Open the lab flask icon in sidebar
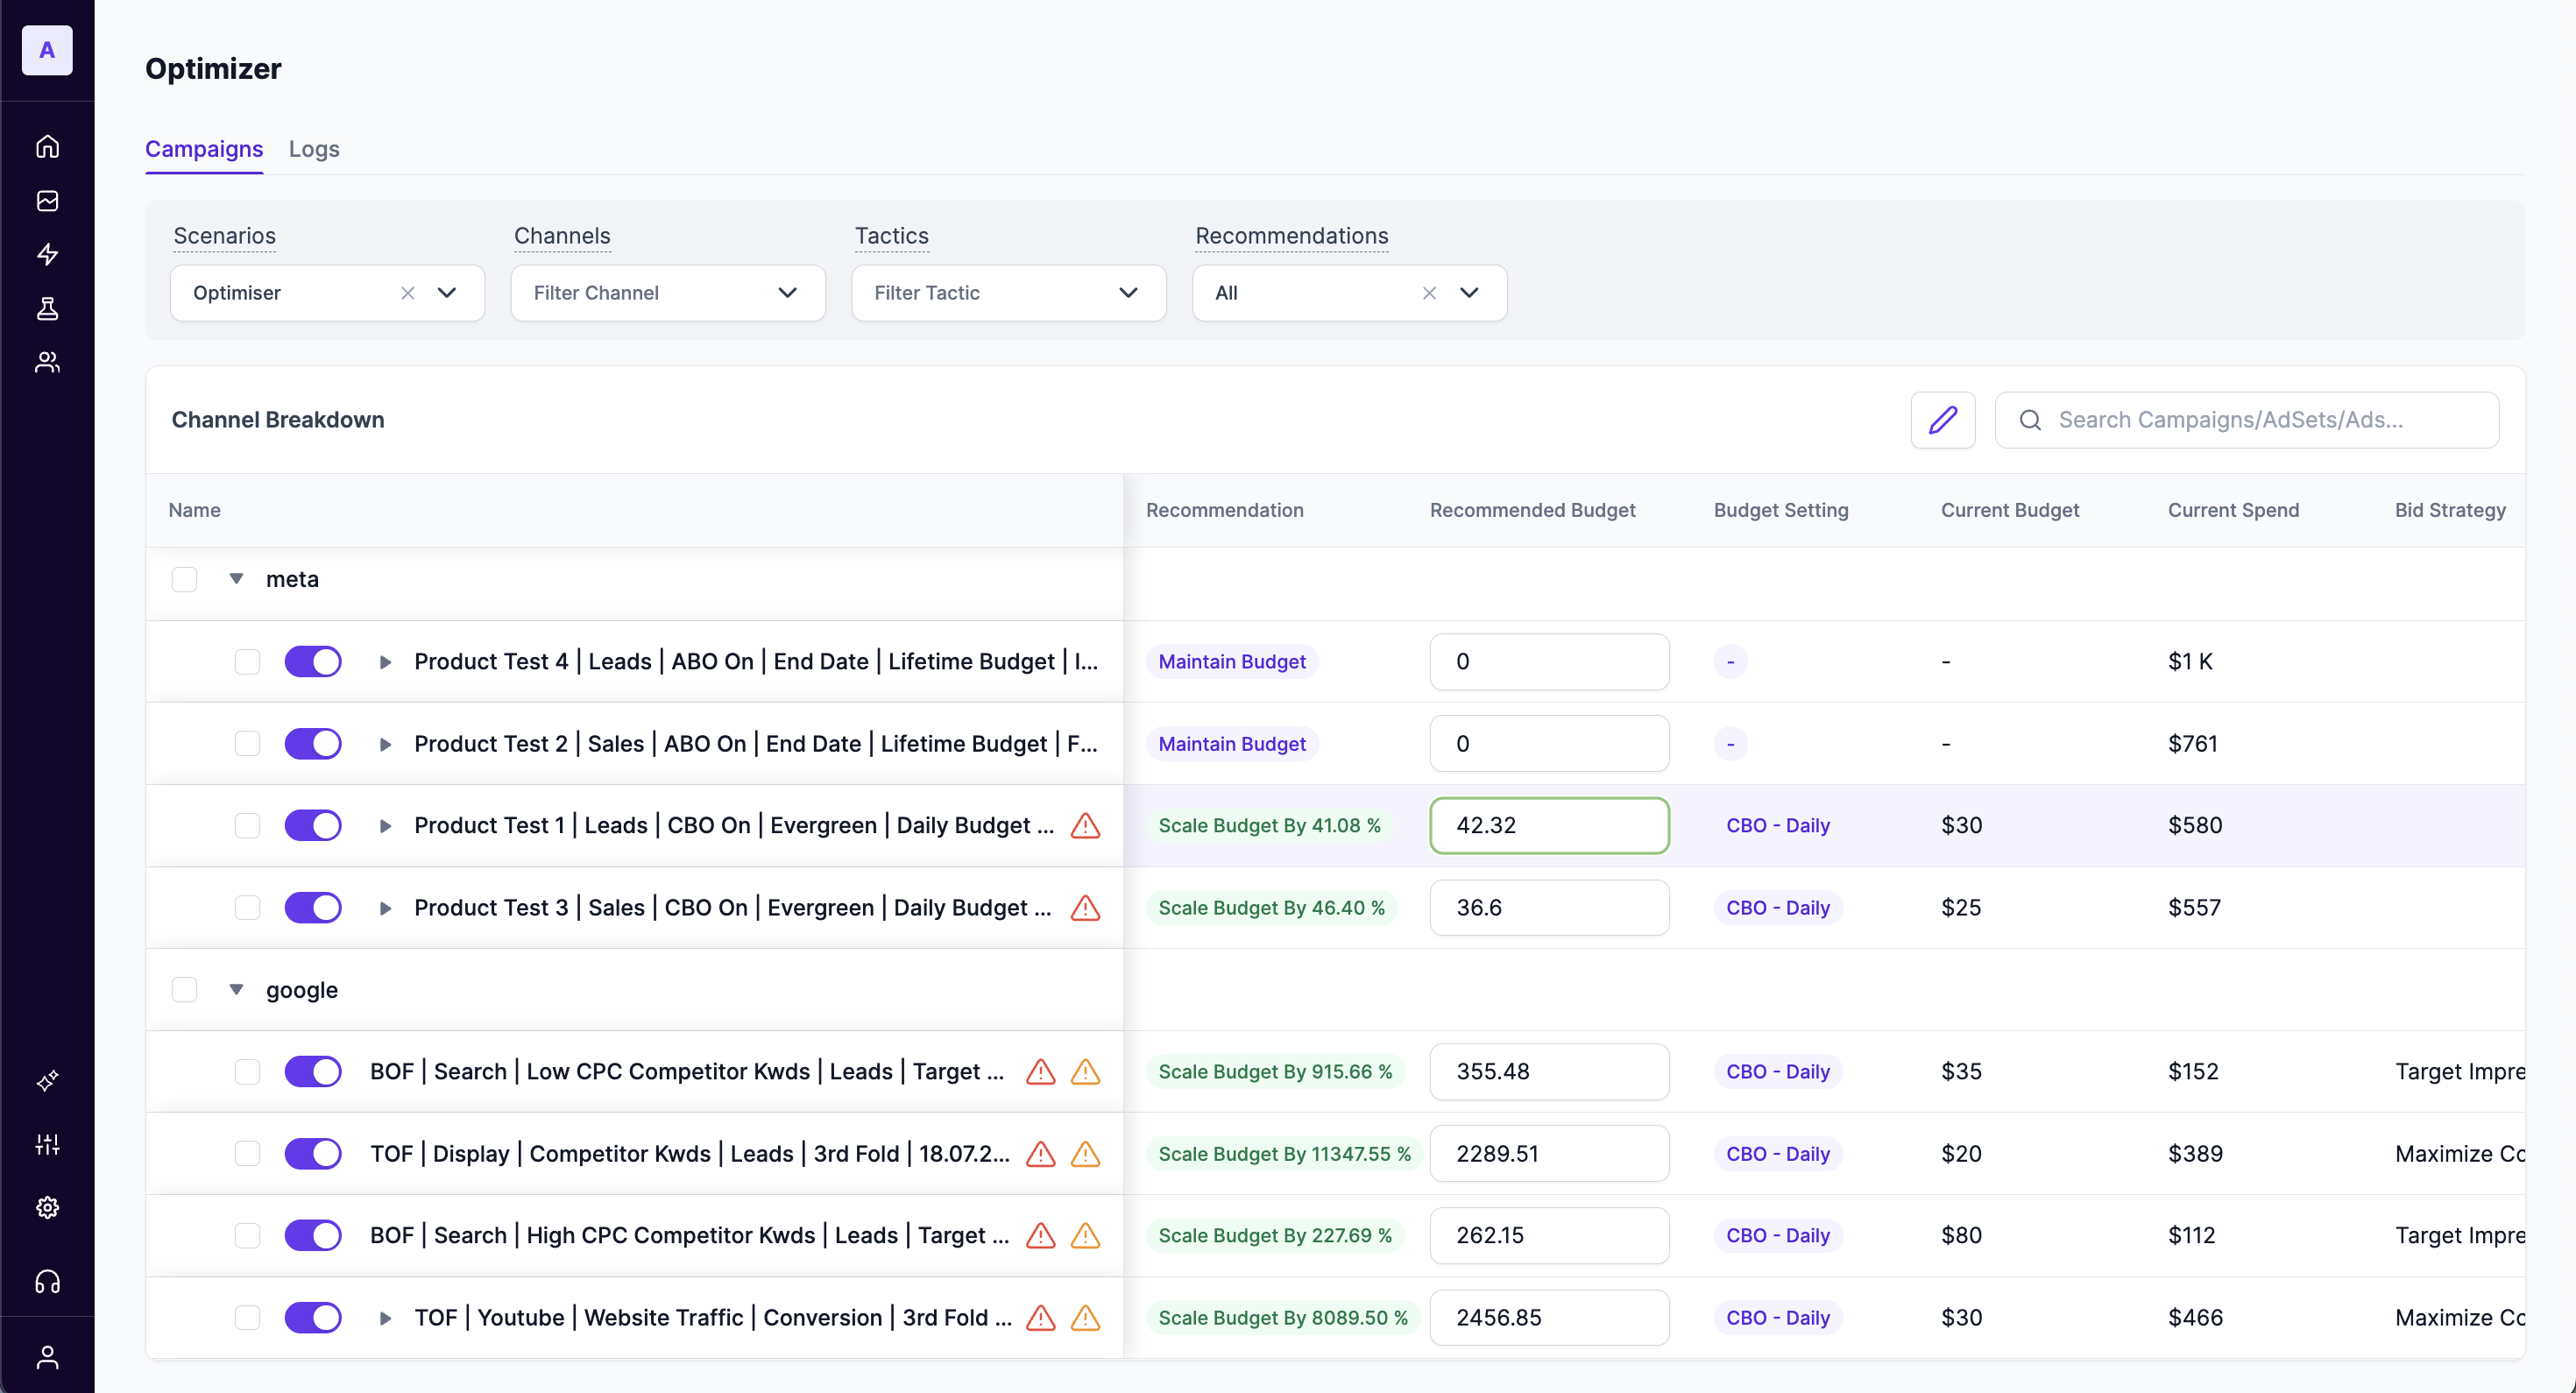Viewport: 2576px width, 1393px height. (47, 308)
